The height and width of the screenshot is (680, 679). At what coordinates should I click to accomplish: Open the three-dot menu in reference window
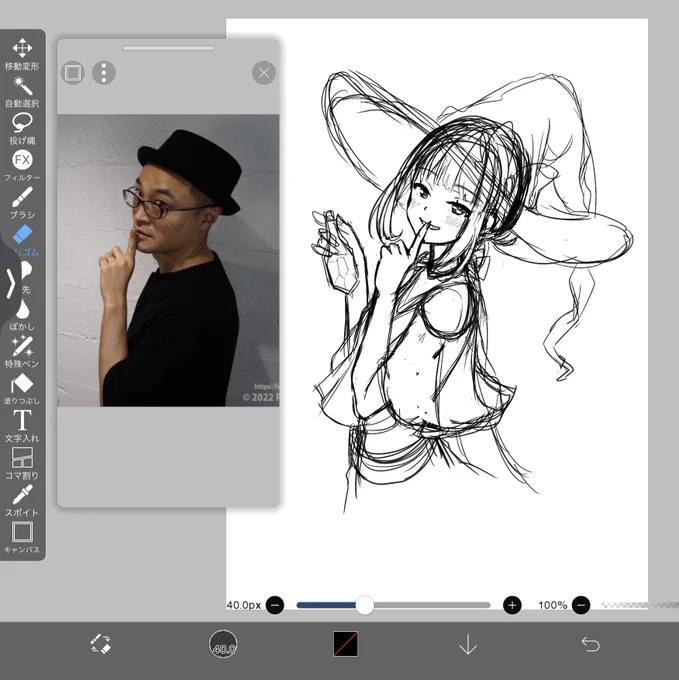tap(104, 72)
